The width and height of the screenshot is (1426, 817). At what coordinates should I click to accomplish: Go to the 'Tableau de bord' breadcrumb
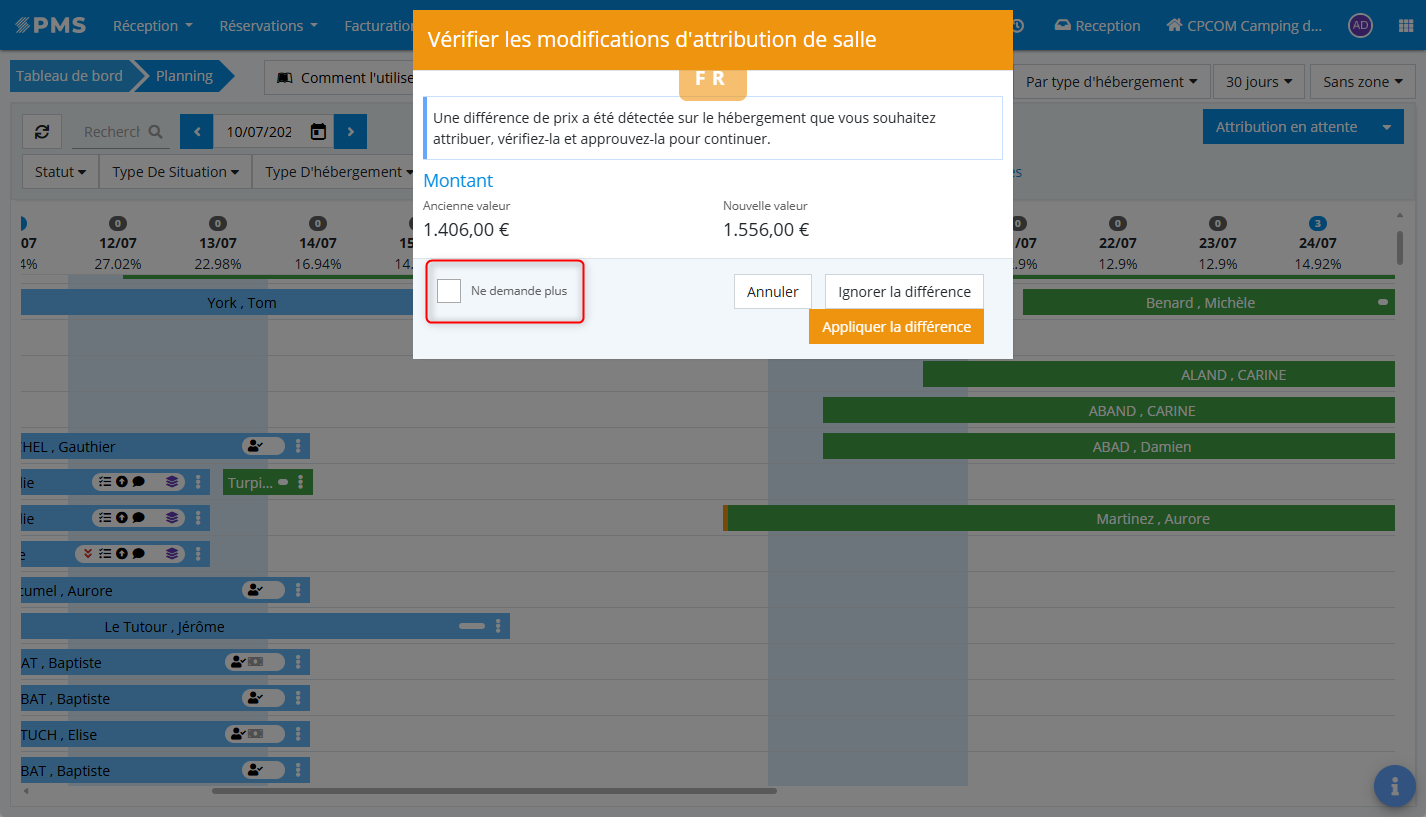[x=69, y=76]
